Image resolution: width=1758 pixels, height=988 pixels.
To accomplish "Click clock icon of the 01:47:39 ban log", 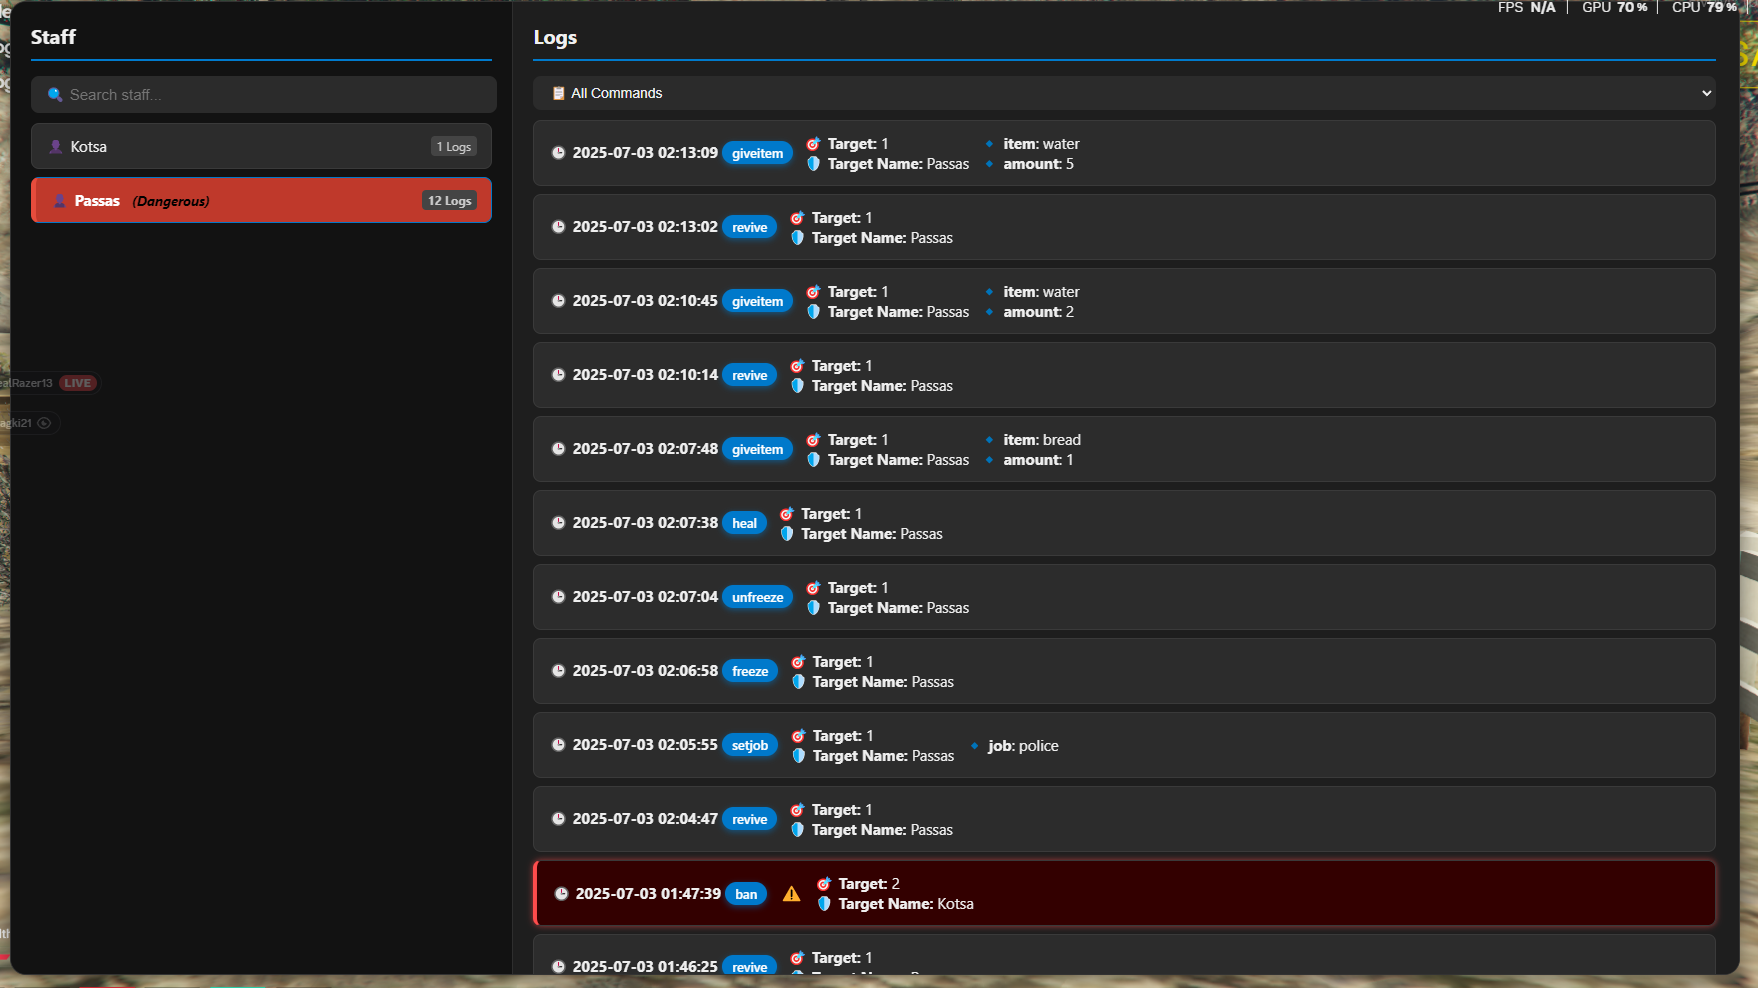I will (562, 894).
